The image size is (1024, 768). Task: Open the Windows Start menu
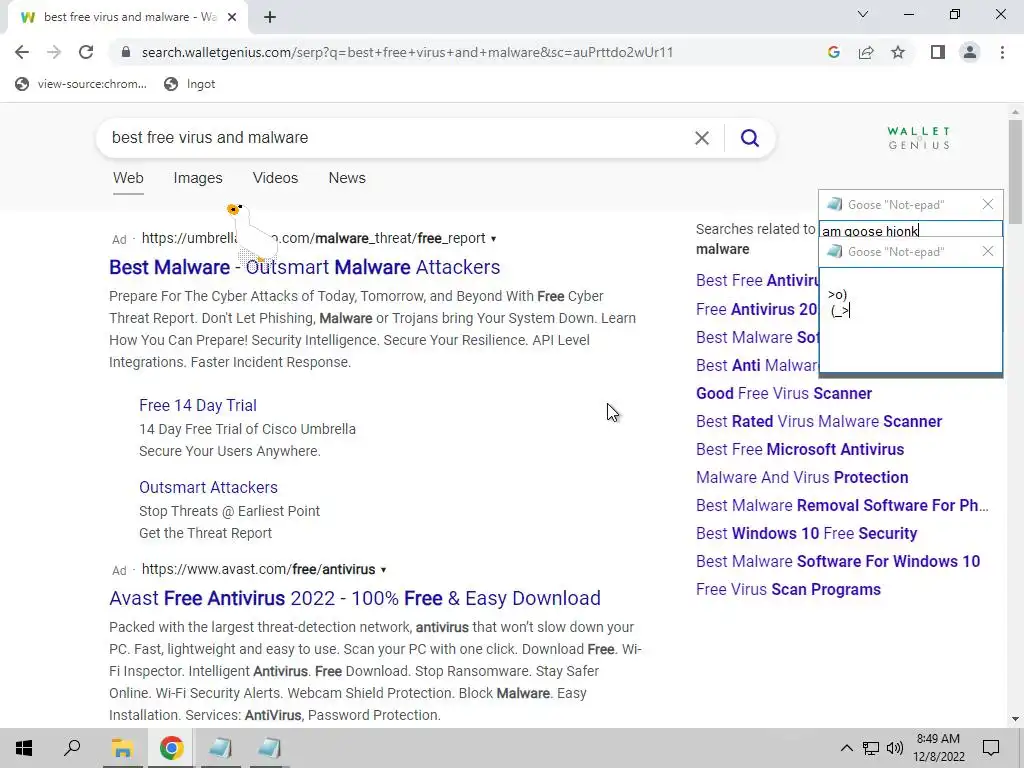coord(24,748)
